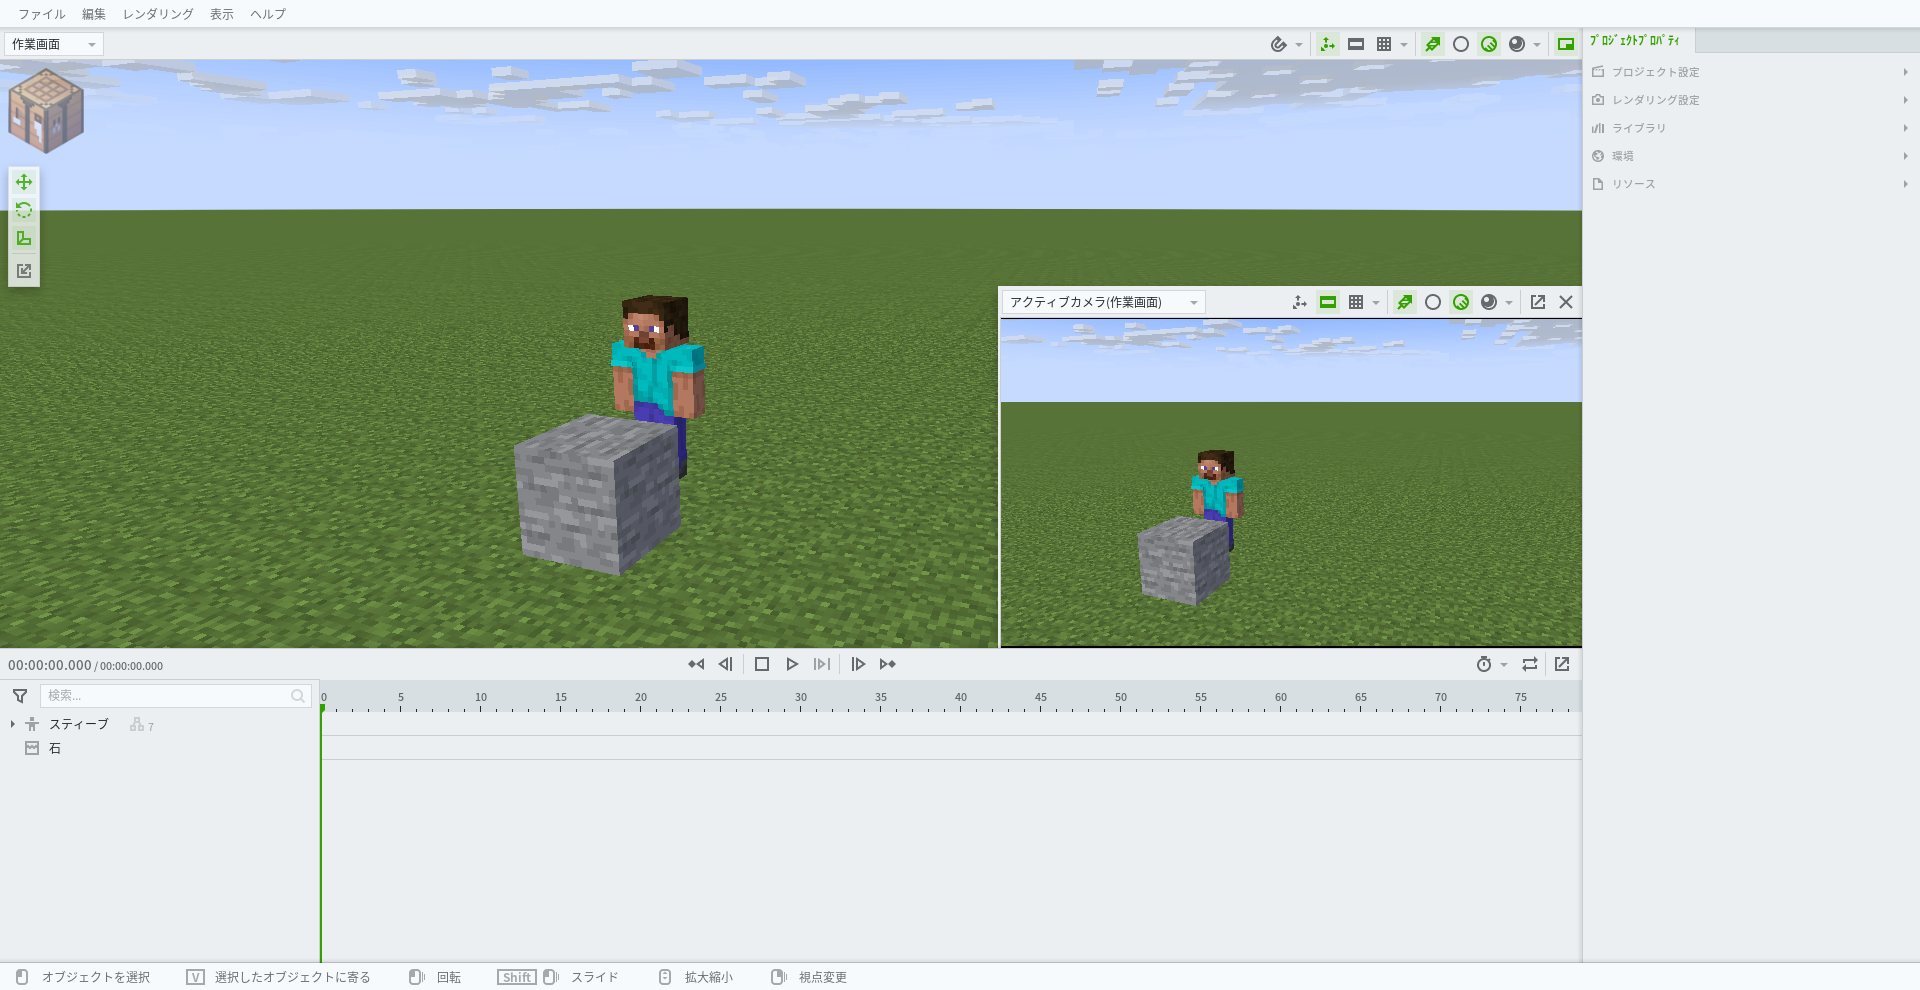Click the camera frame overlay icon

tap(1356, 44)
